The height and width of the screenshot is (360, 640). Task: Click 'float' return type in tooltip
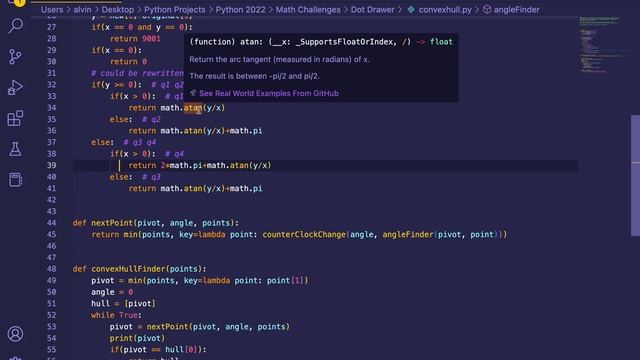coord(441,42)
